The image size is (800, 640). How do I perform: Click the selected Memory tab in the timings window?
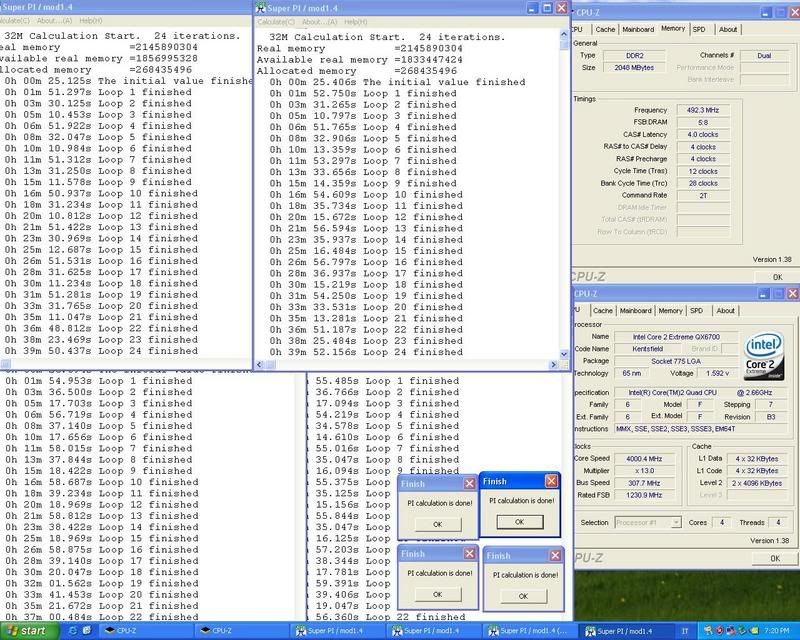coord(673,29)
